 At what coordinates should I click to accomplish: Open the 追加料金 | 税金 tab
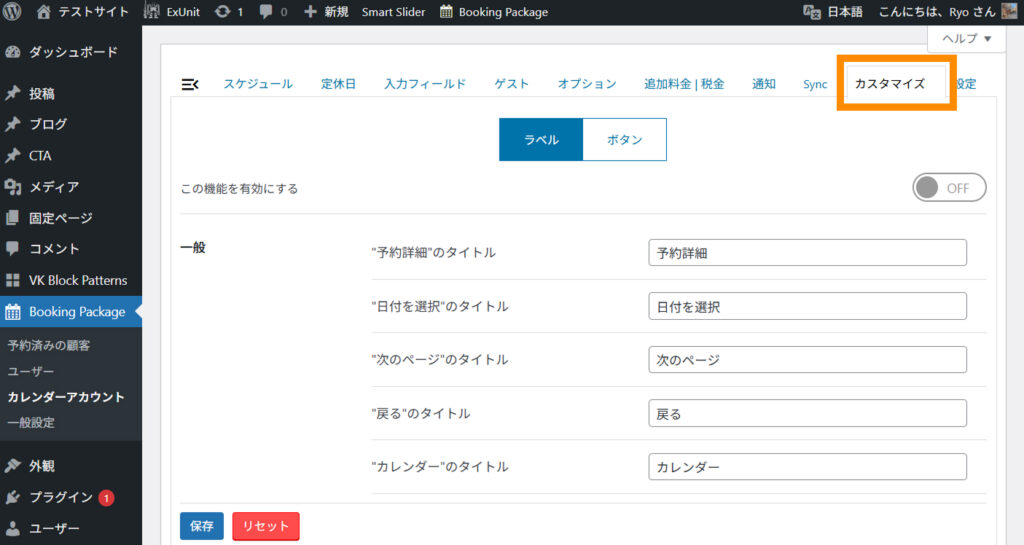click(x=684, y=84)
